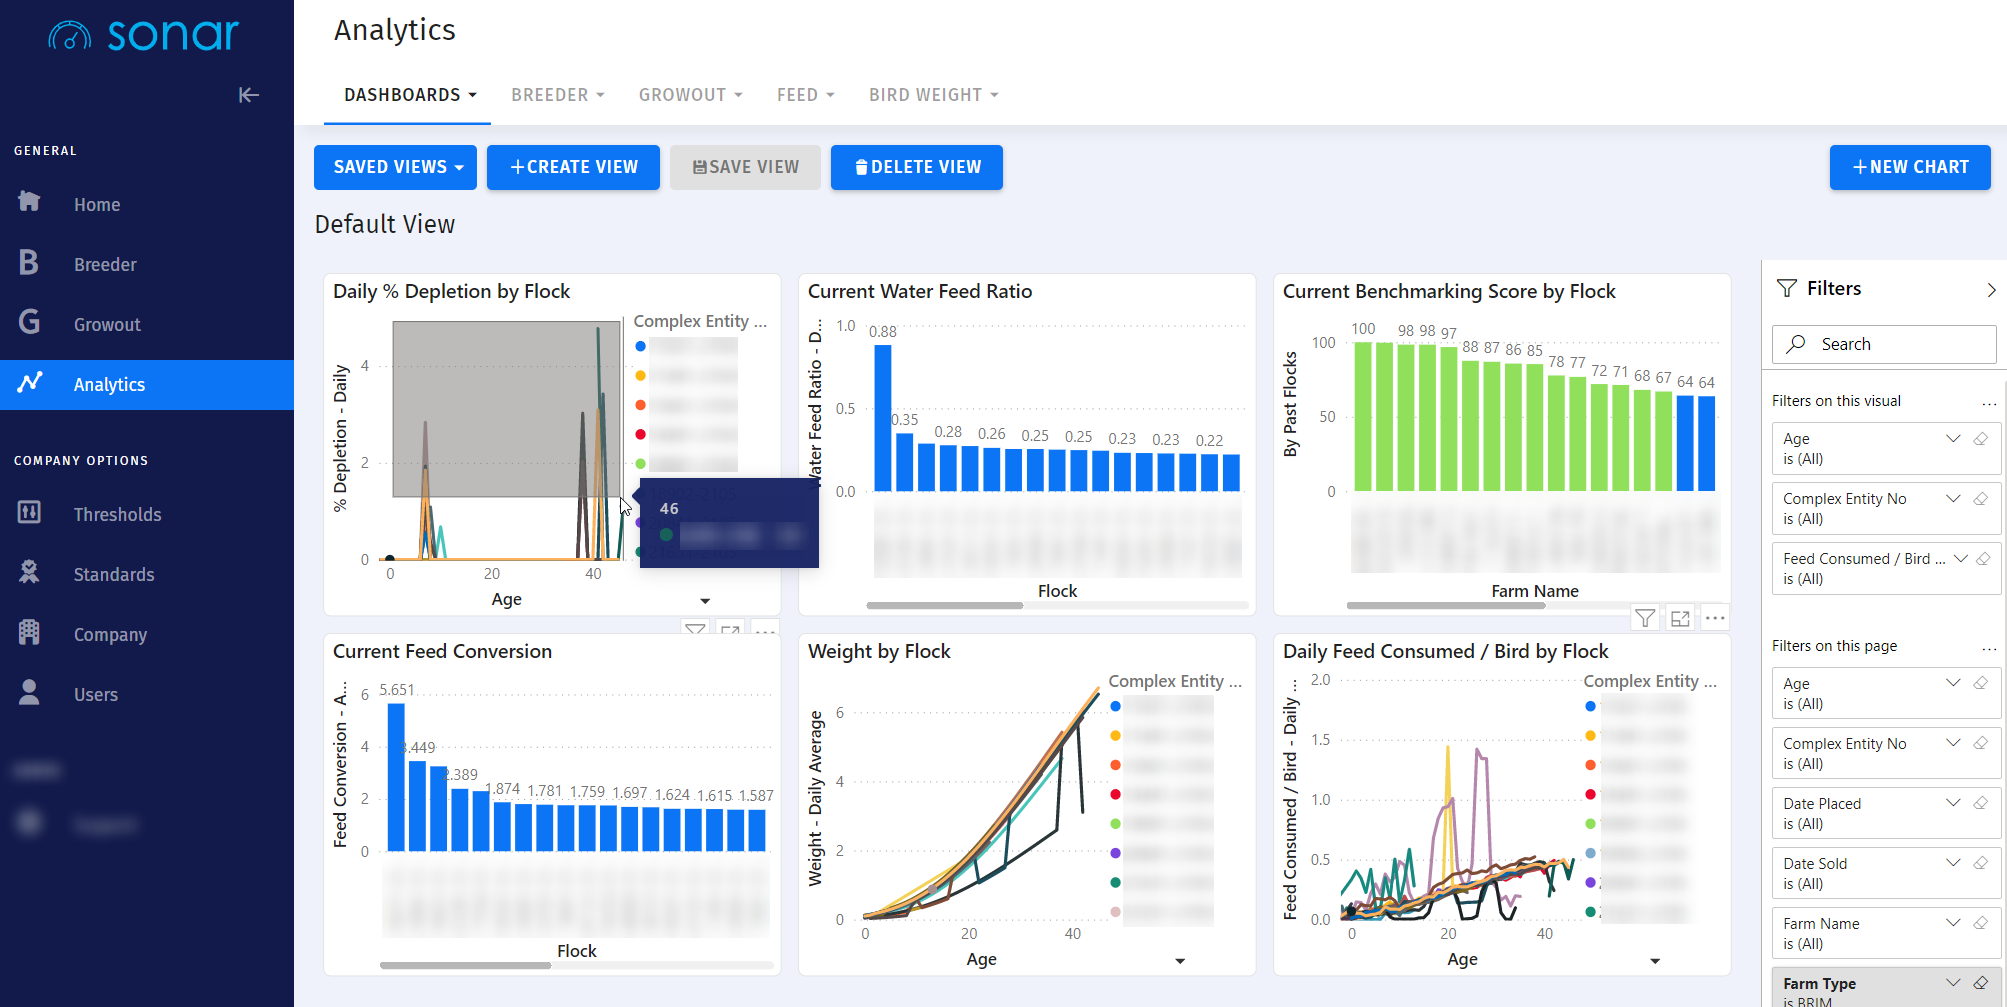The width and height of the screenshot is (2007, 1007).
Task: Open the Growout section G icon
Action: click(x=29, y=322)
